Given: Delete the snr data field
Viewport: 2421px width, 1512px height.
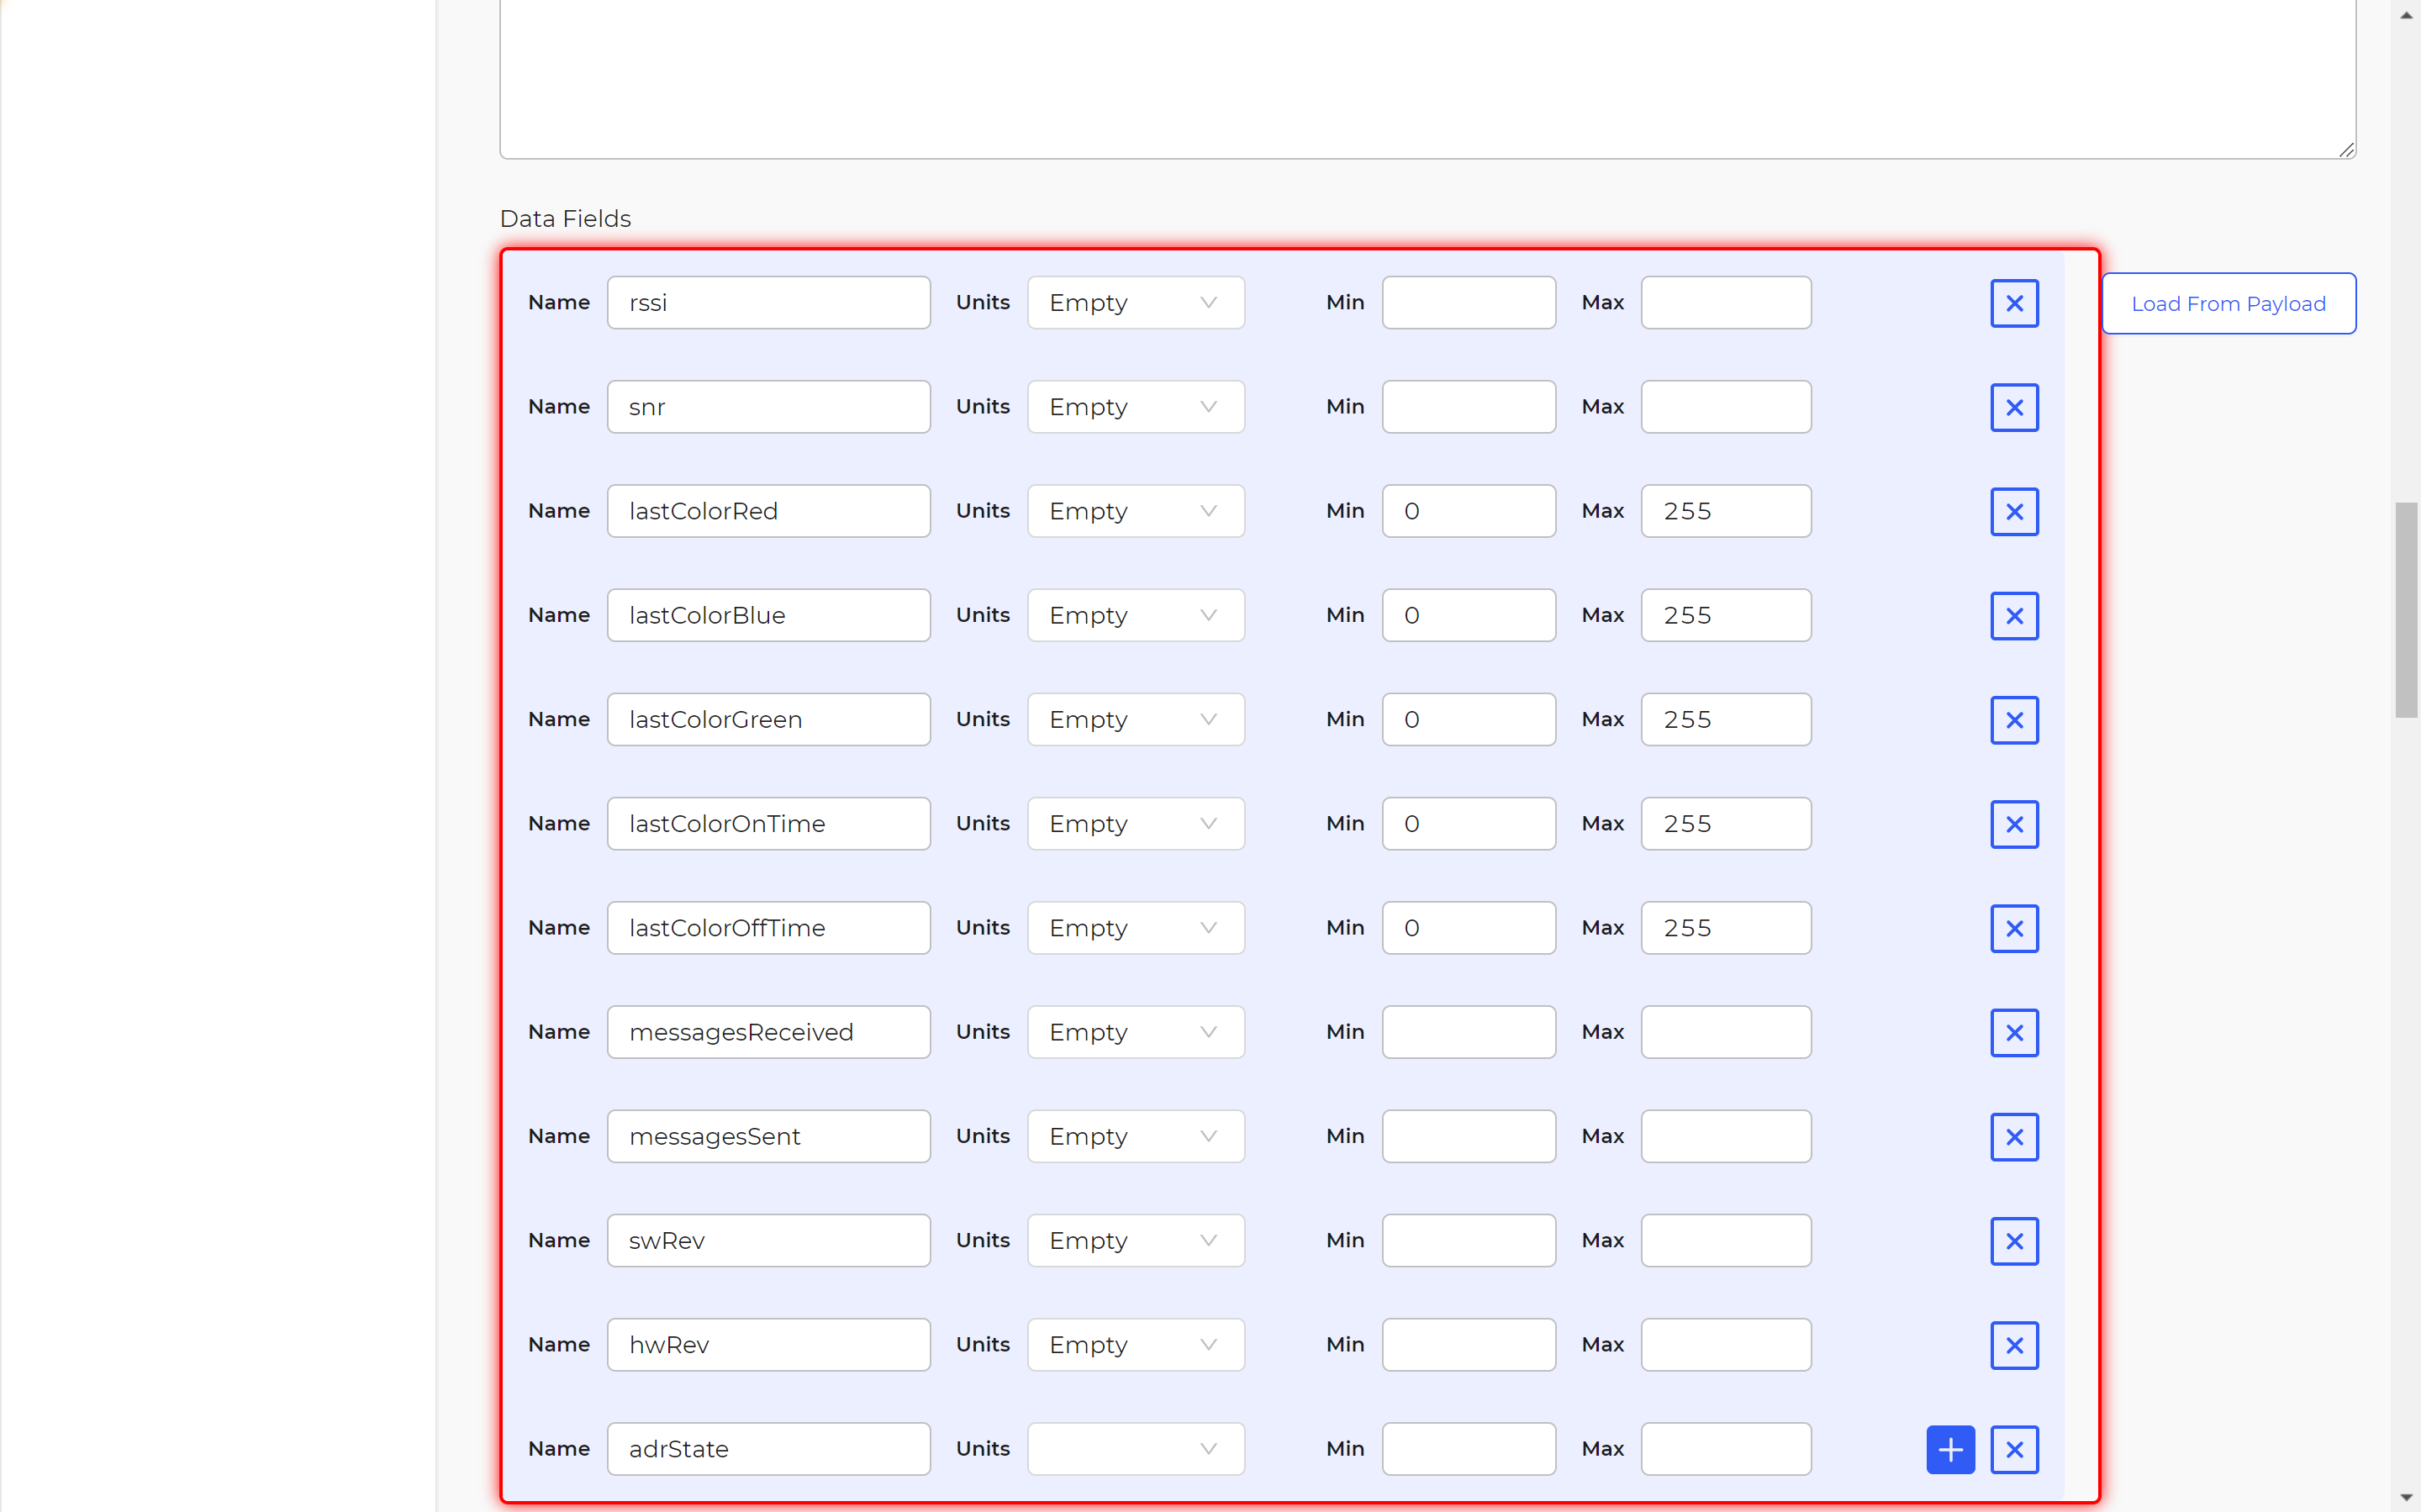Looking at the screenshot, I should tap(2013, 407).
